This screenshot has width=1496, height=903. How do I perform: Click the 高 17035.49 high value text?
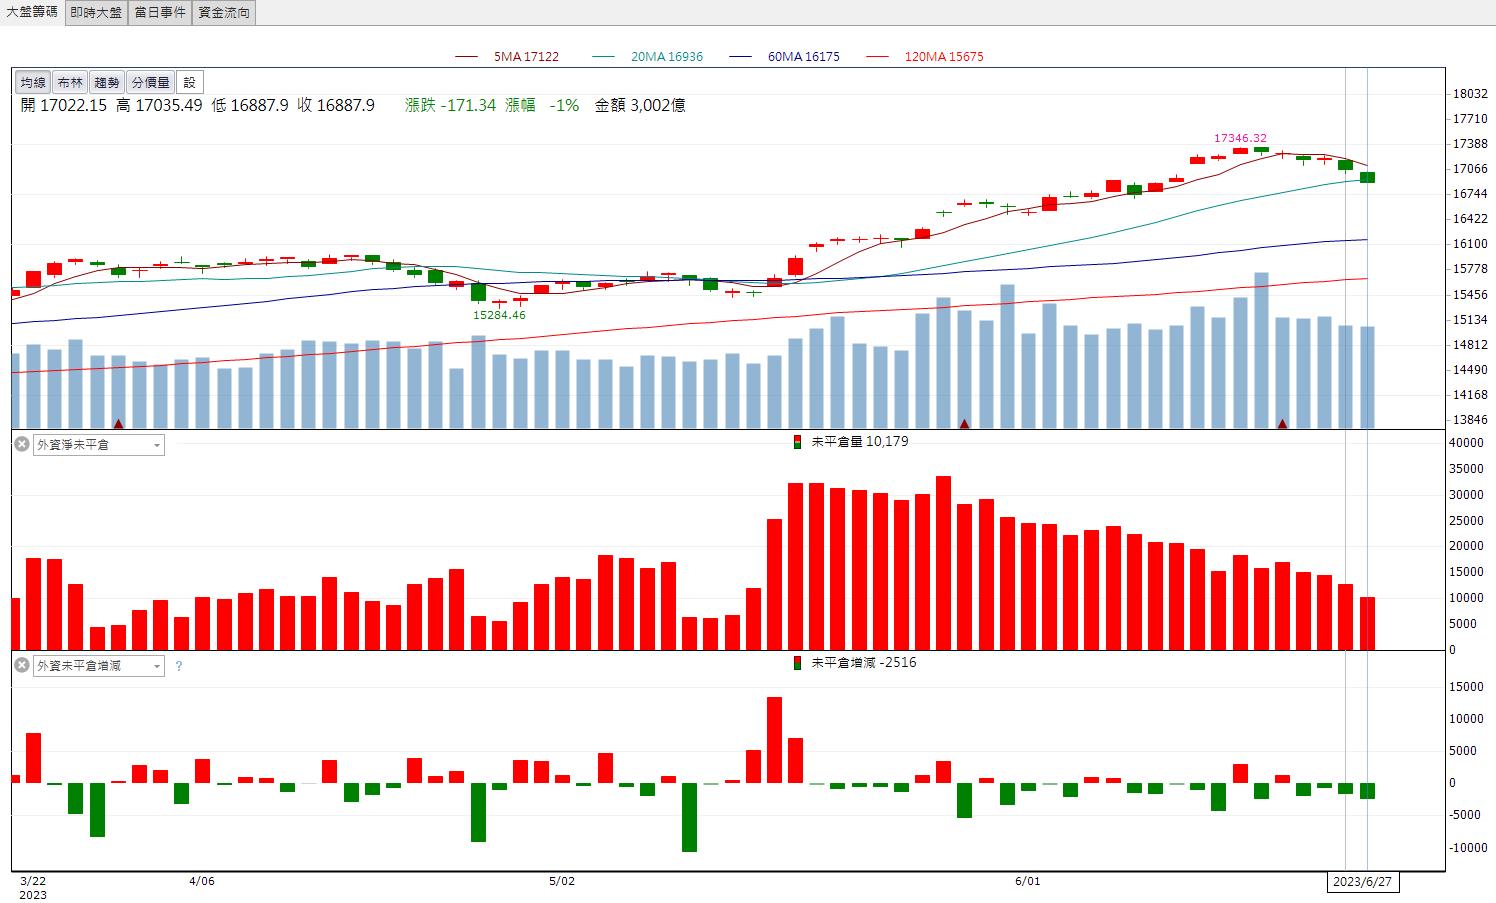pyautogui.click(x=159, y=105)
